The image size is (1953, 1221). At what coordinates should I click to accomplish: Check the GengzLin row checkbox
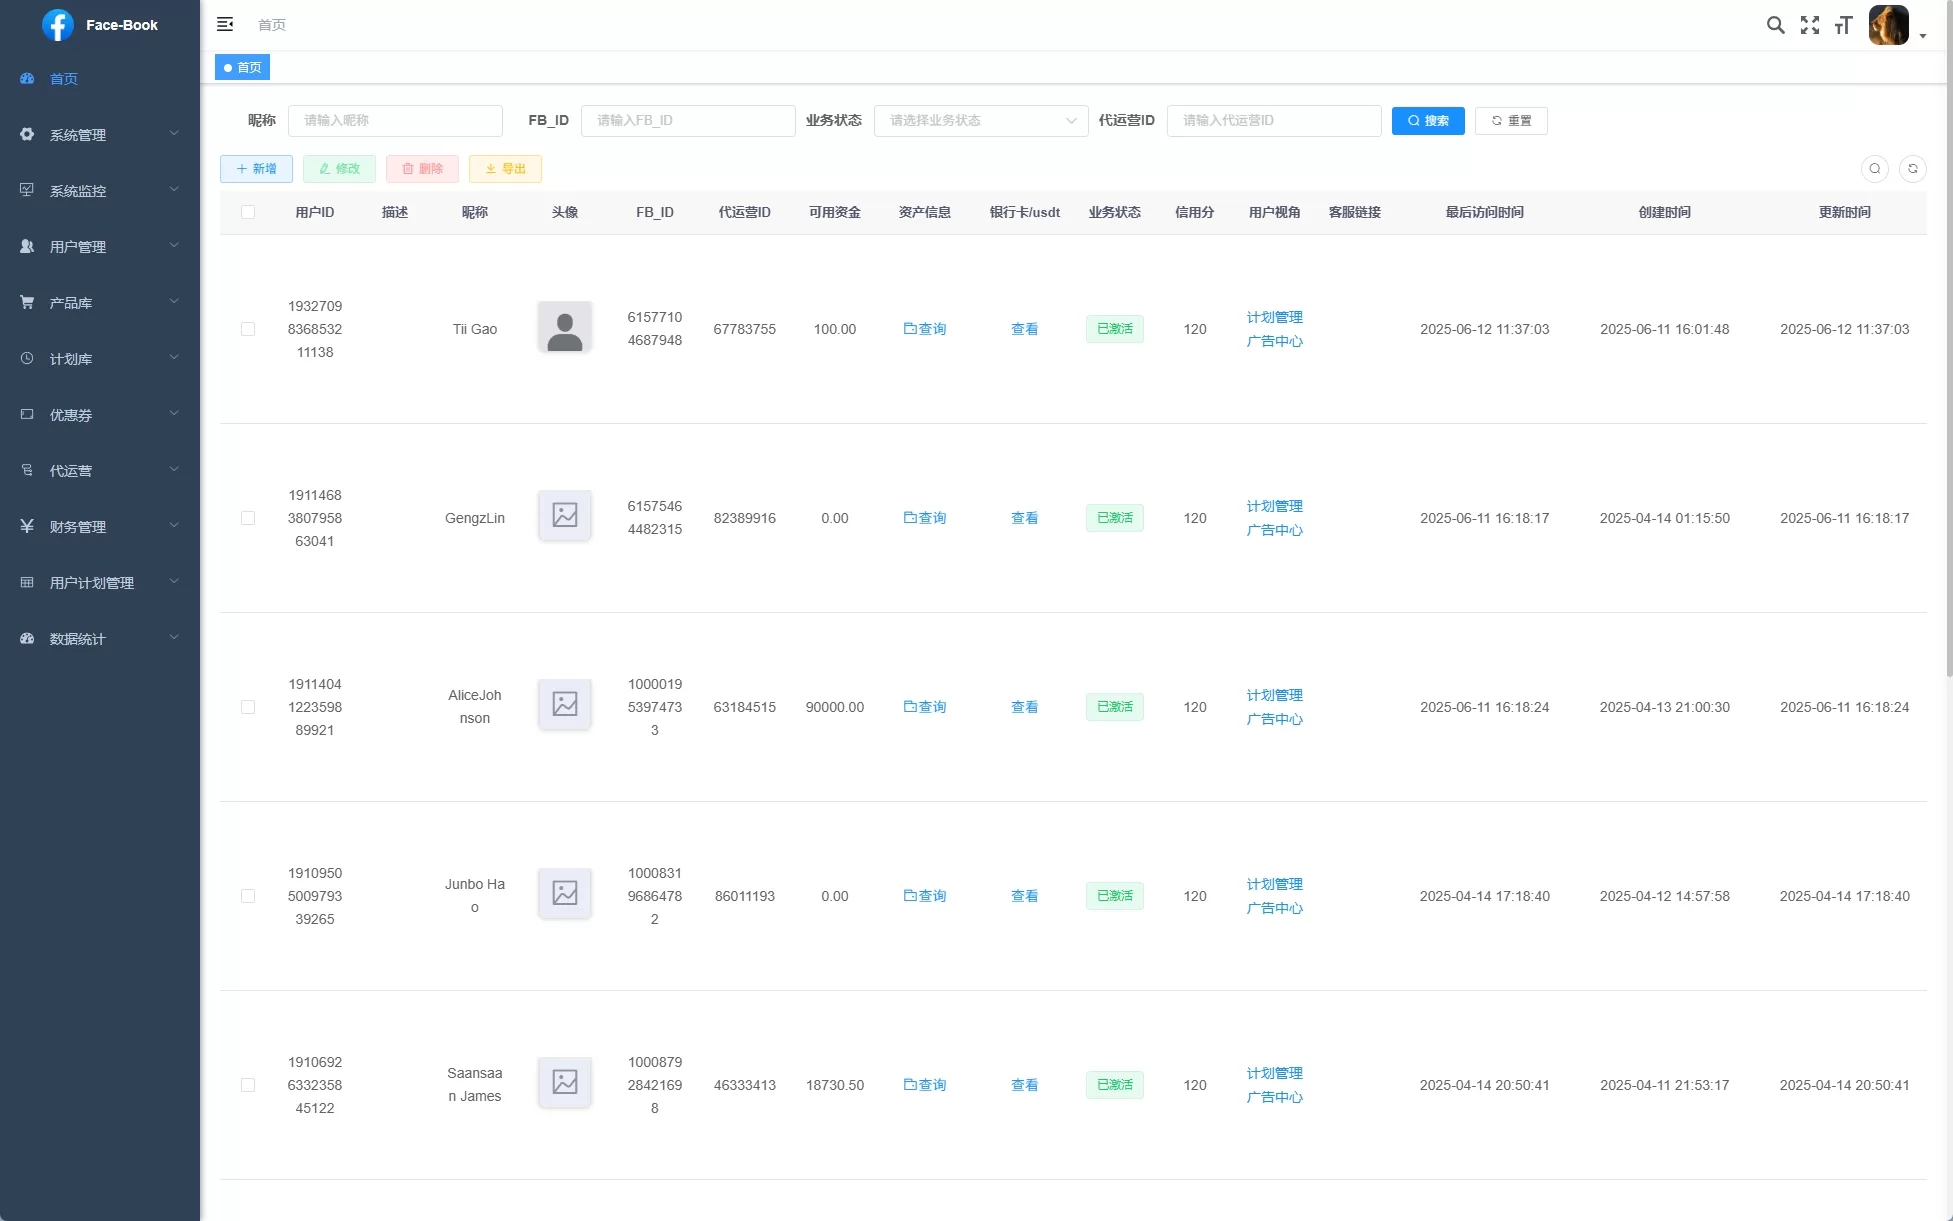point(248,518)
